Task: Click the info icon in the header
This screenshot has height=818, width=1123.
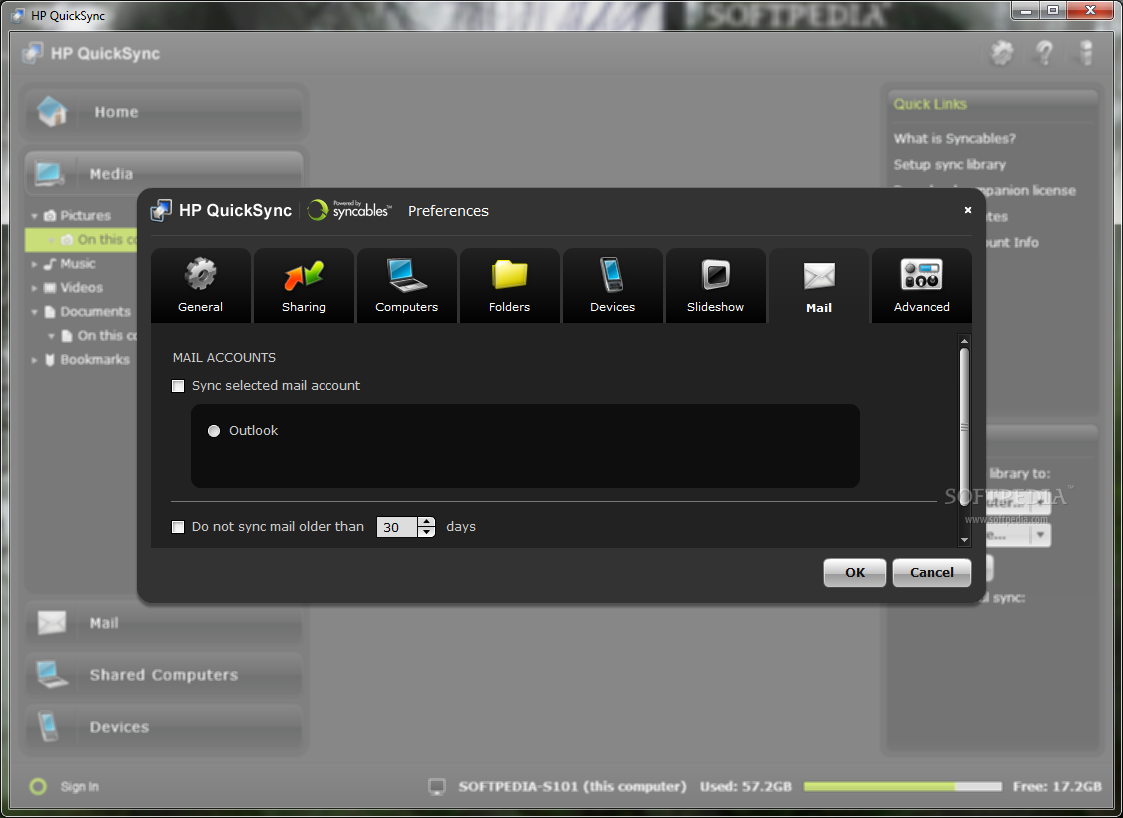Action: click(x=1086, y=53)
